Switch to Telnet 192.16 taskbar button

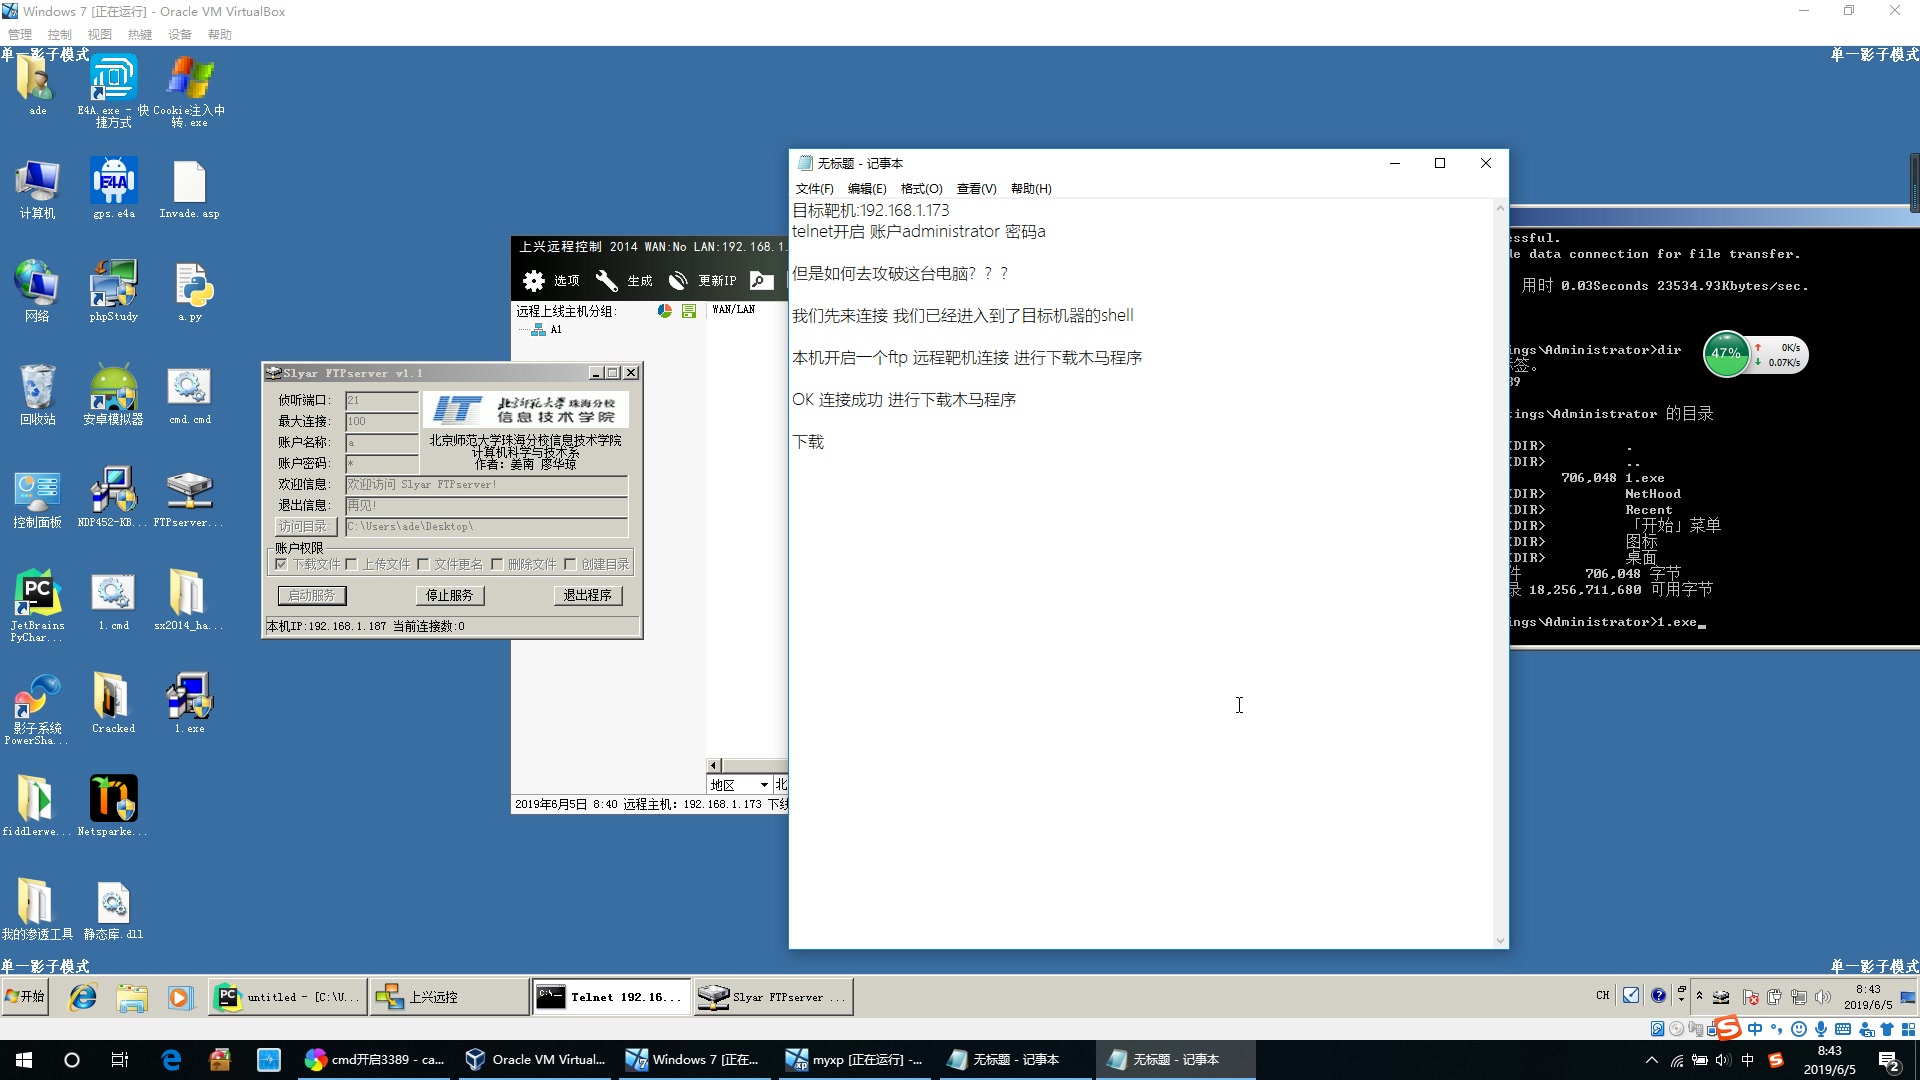point(611,997)
